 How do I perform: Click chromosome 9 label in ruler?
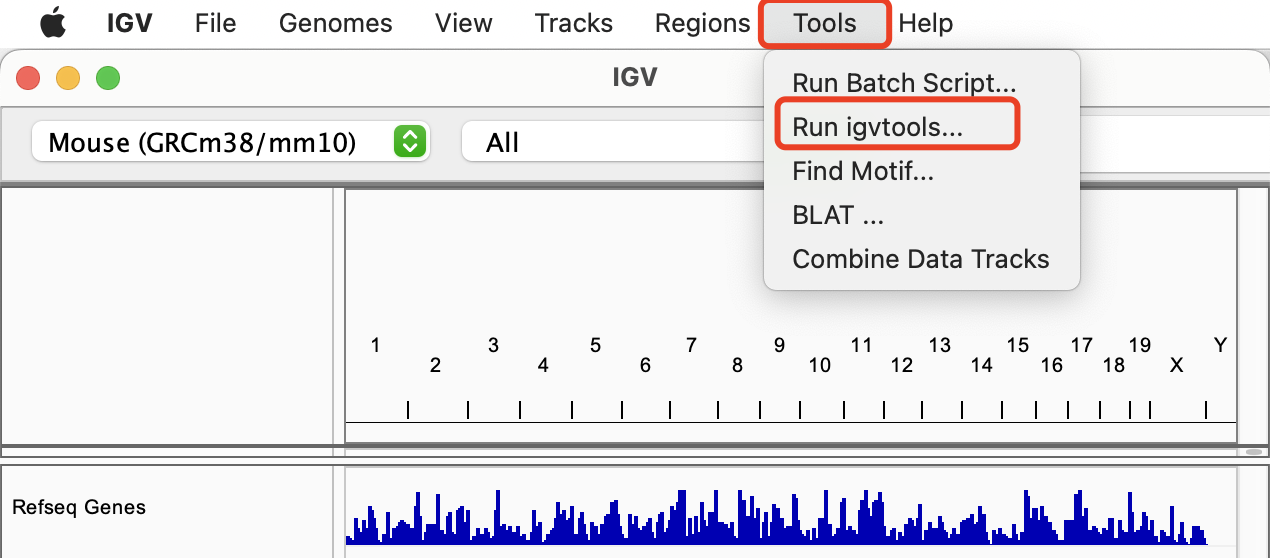pyautogui.click(x=779, y=345)
